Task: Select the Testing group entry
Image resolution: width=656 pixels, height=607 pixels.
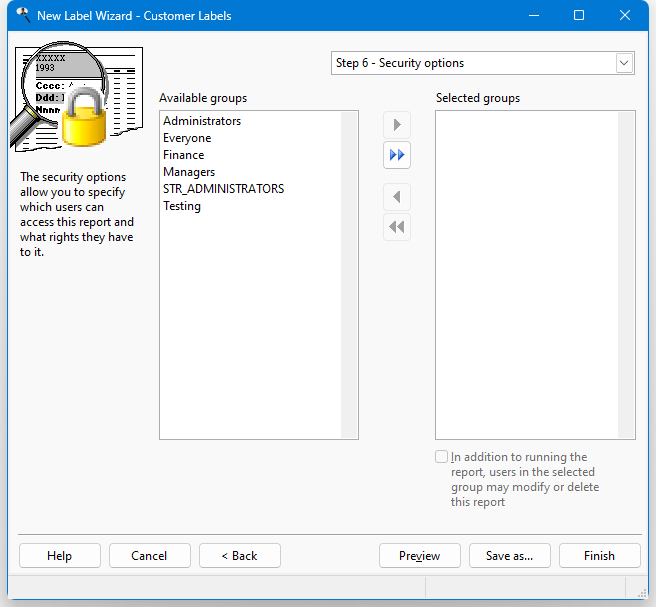Action: 182,206
